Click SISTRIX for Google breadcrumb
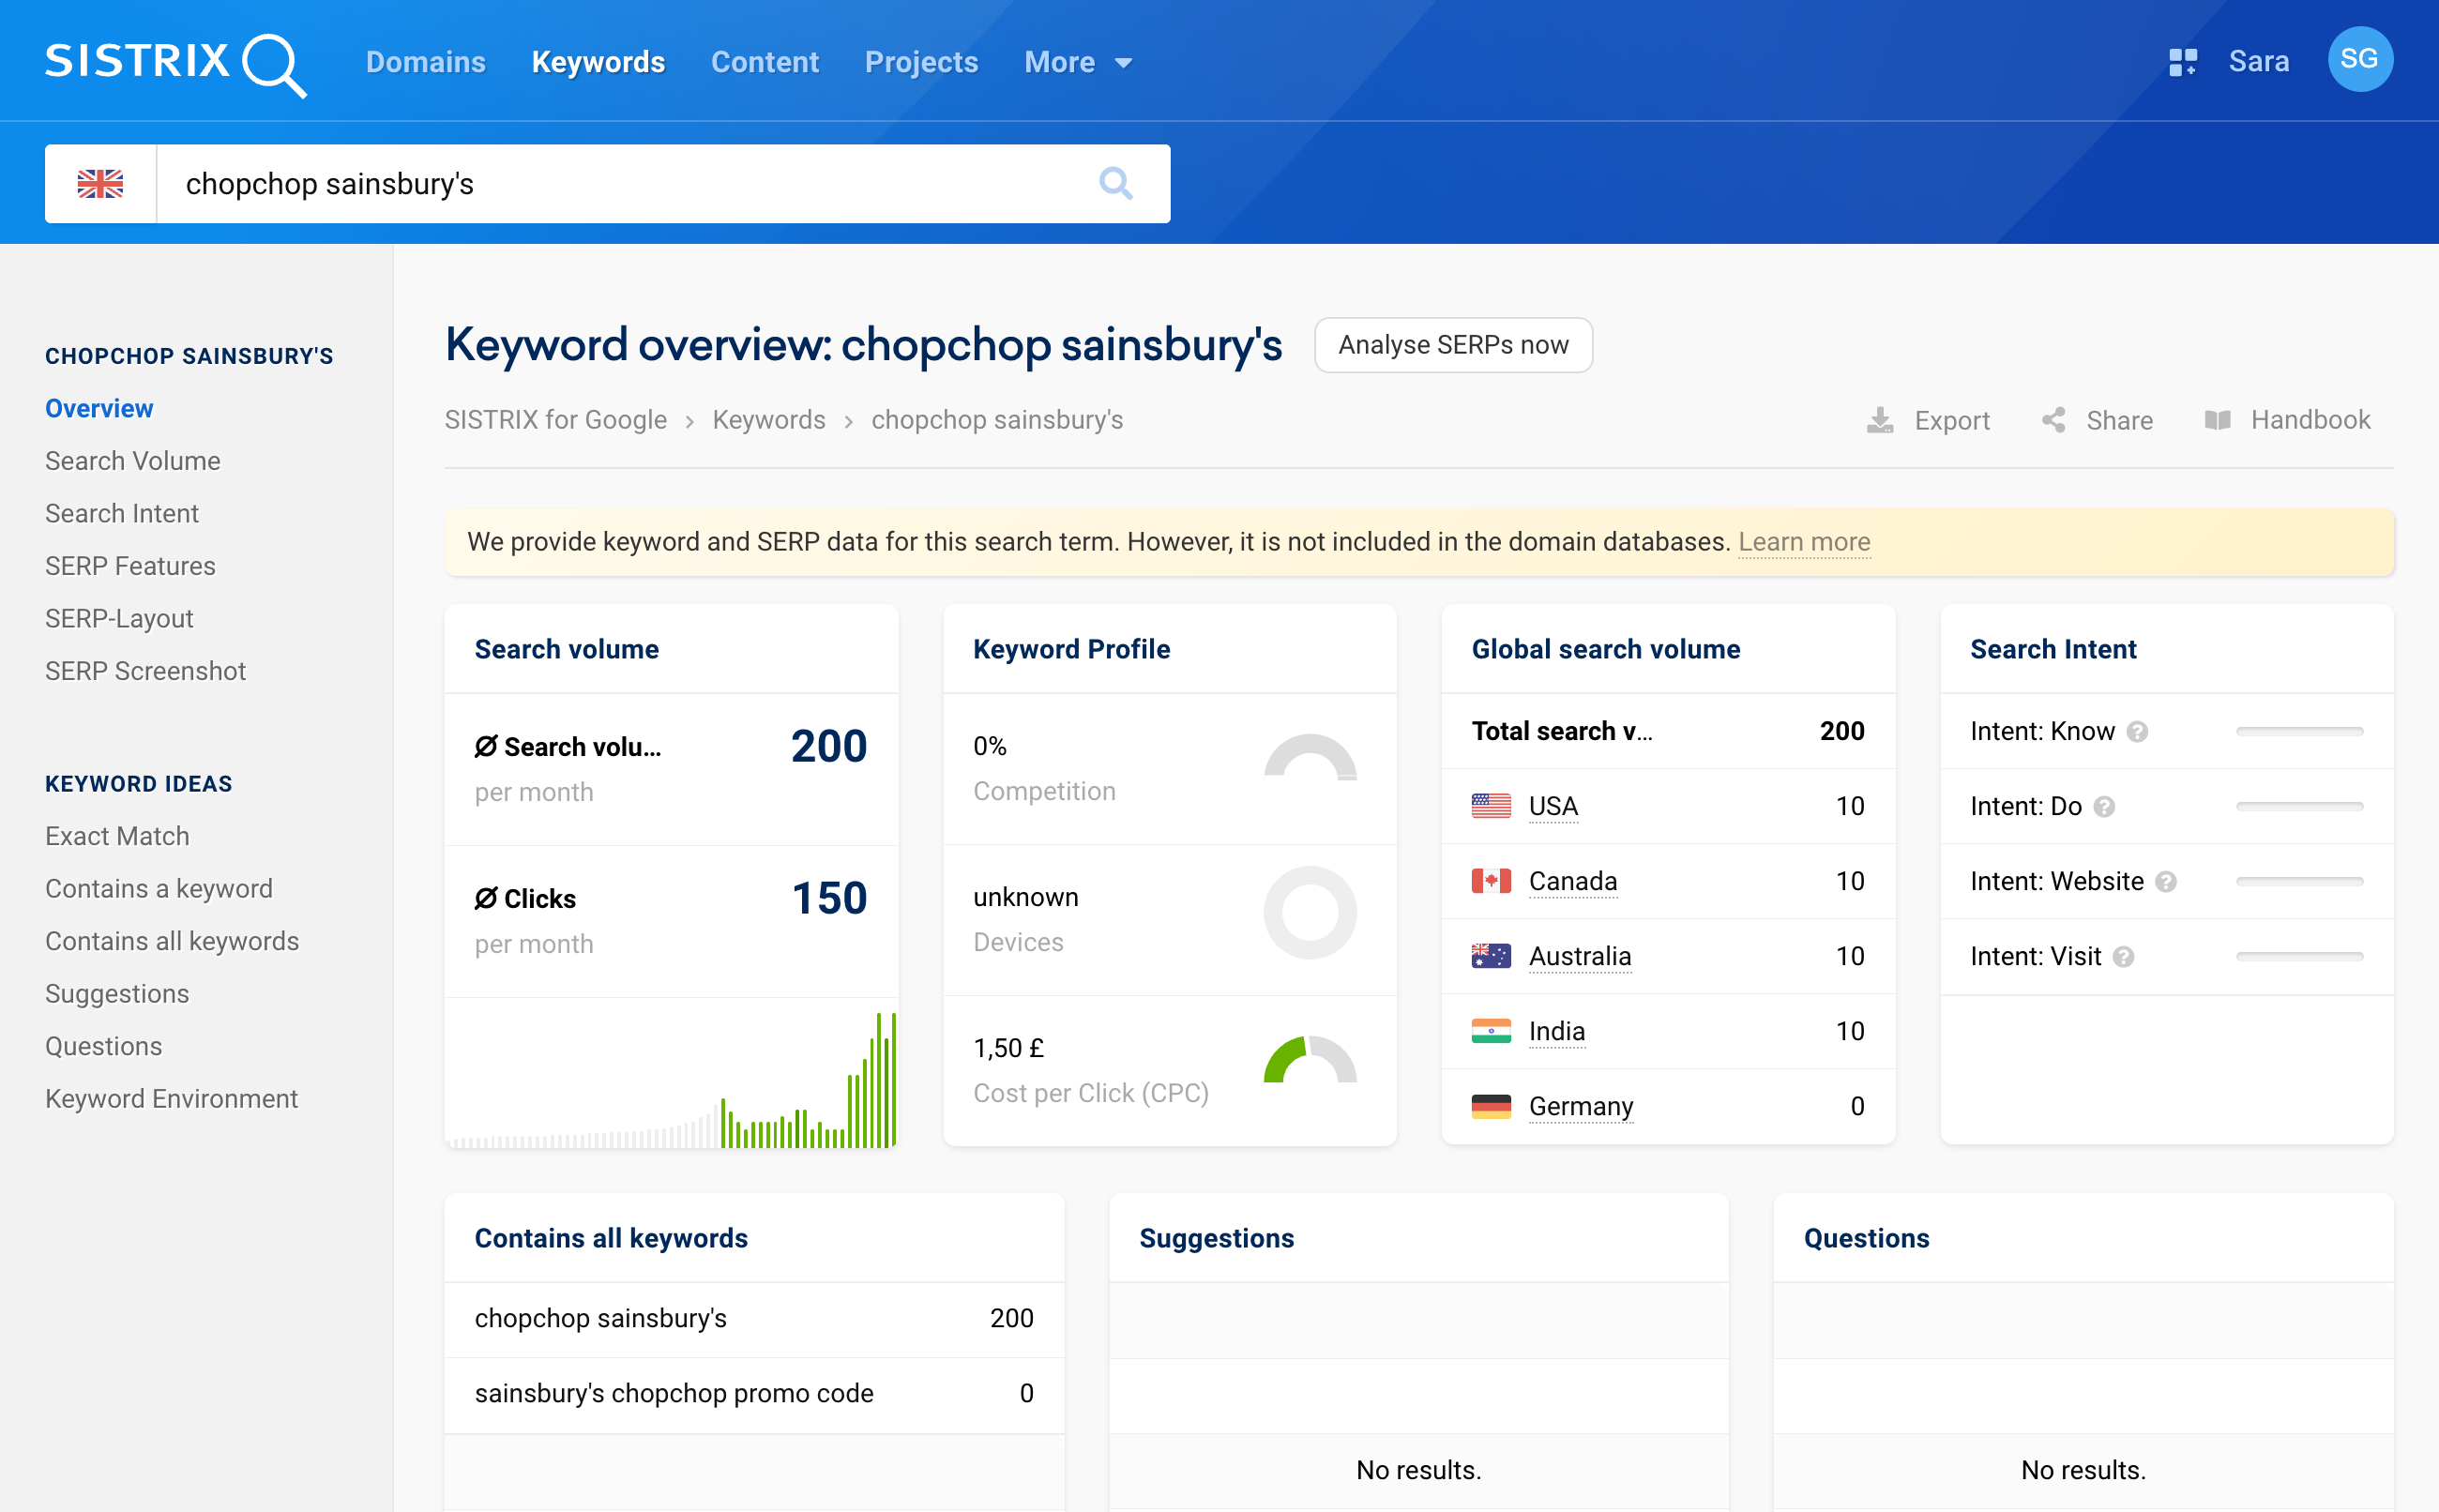The width and height of the screenshot is (2439, 1512). 556,420
